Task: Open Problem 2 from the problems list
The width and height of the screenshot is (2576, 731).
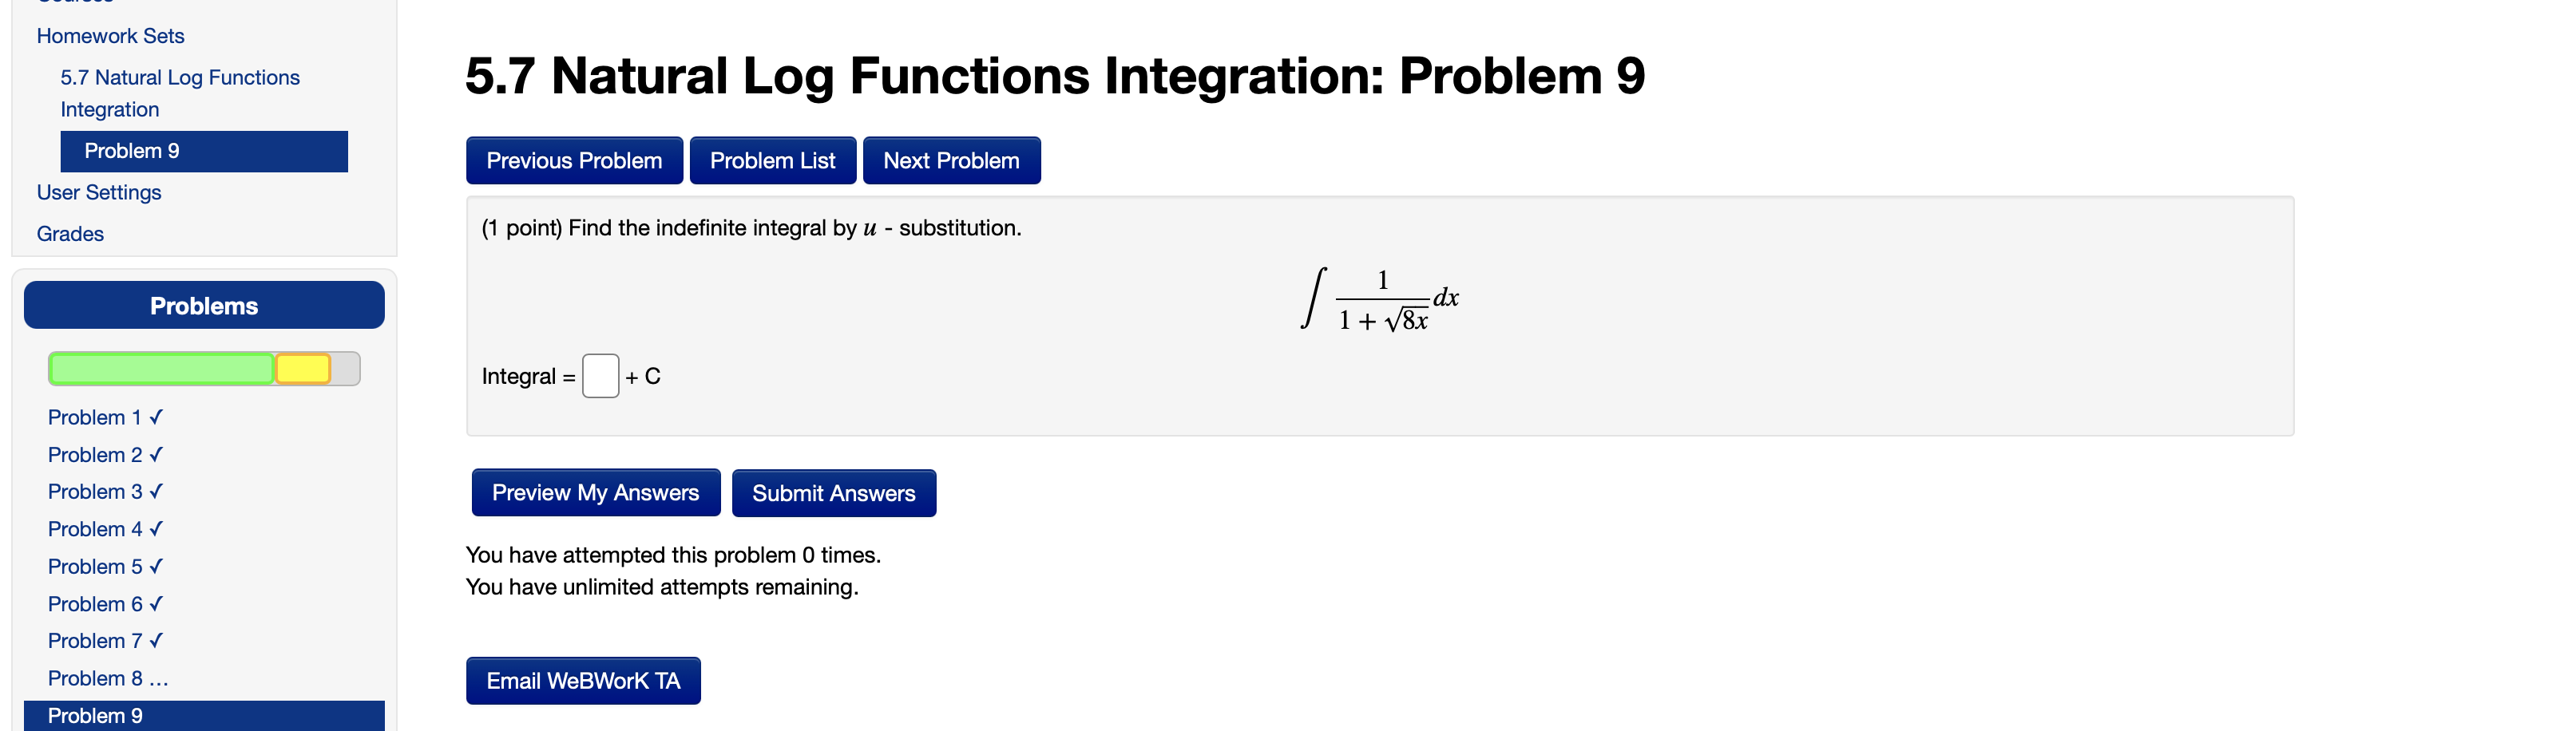Action: coord(95,454)
